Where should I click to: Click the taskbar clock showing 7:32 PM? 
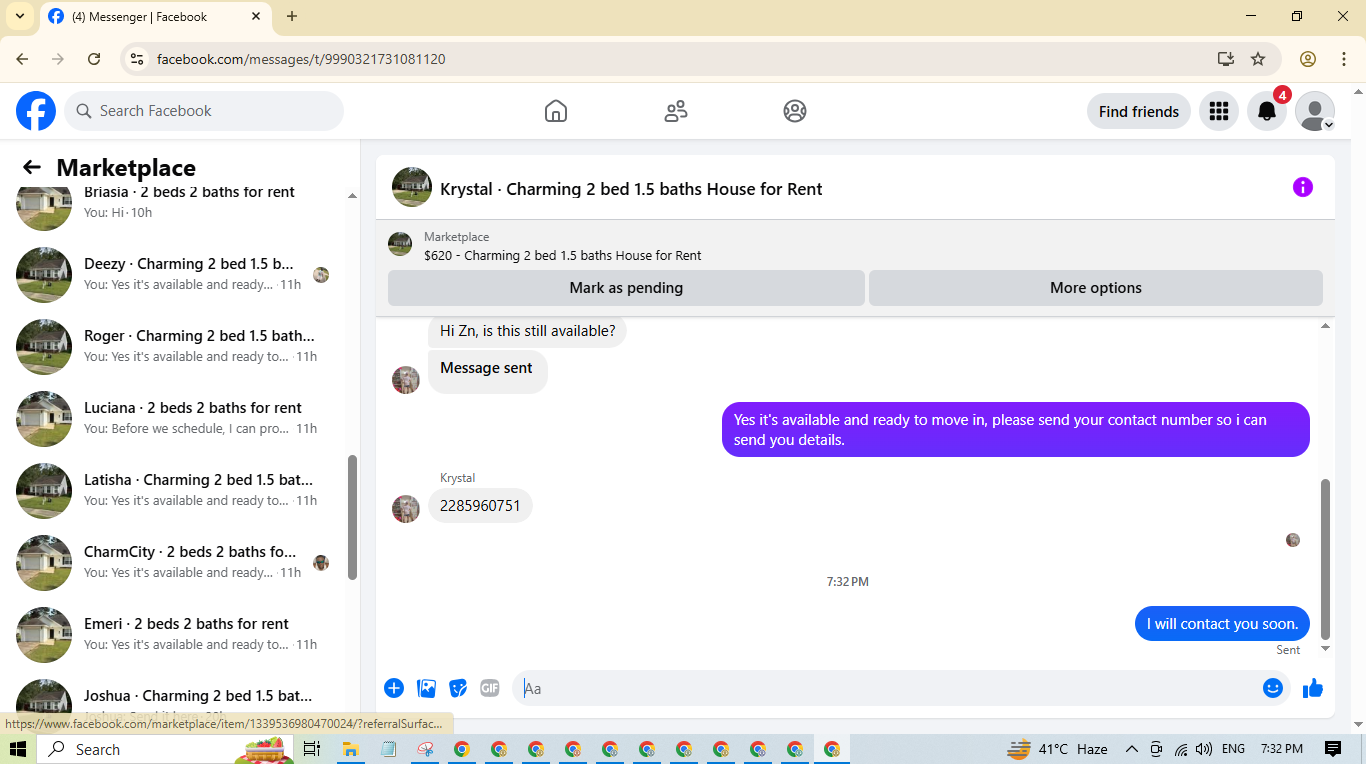click(x=1282, y=749)
